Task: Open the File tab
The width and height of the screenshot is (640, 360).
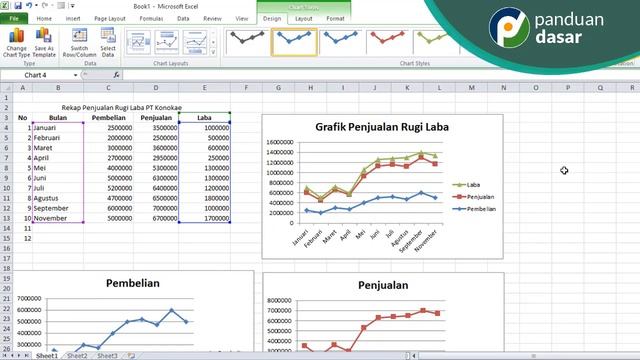Action: (14, 18)
